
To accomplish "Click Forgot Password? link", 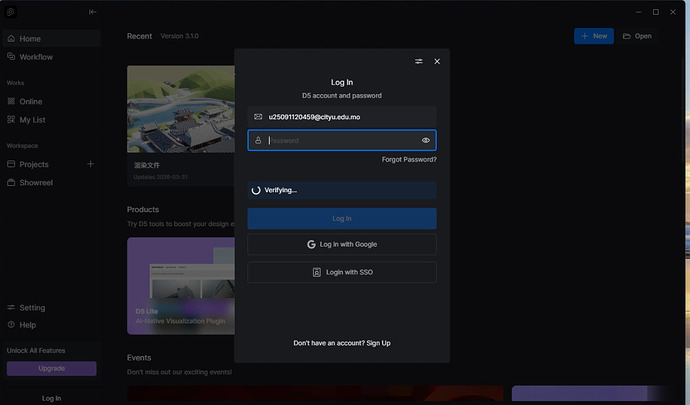I will [409, 159].
